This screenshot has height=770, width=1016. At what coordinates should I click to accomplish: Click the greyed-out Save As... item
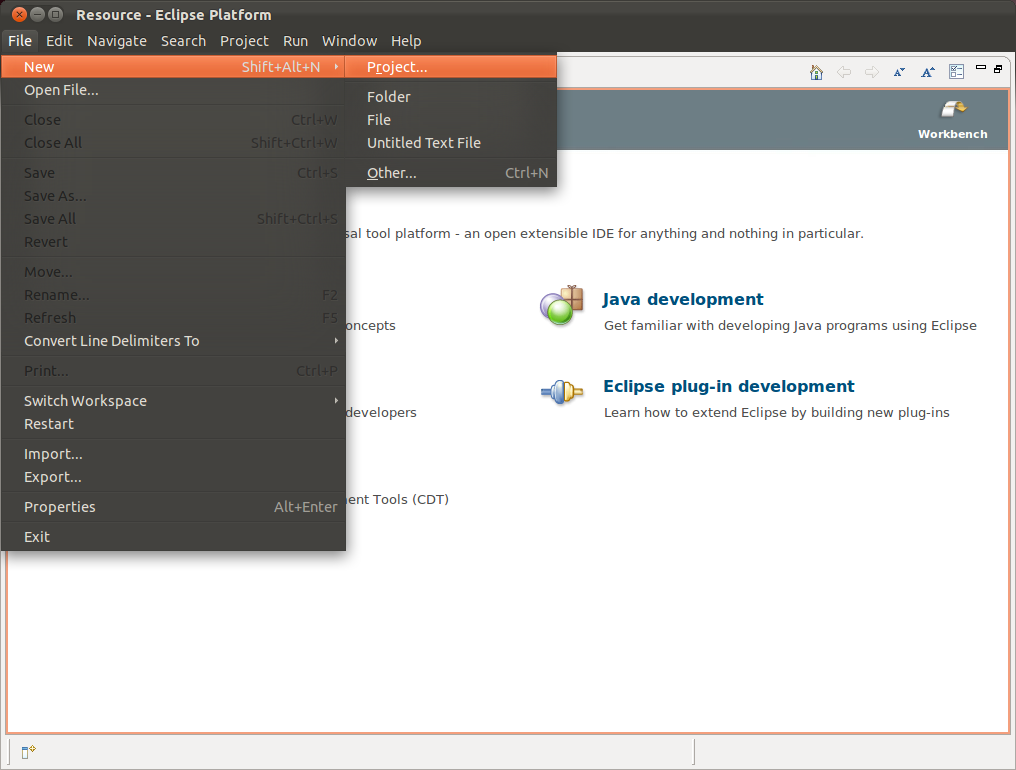pyautogui.click(x=173, y=196)
